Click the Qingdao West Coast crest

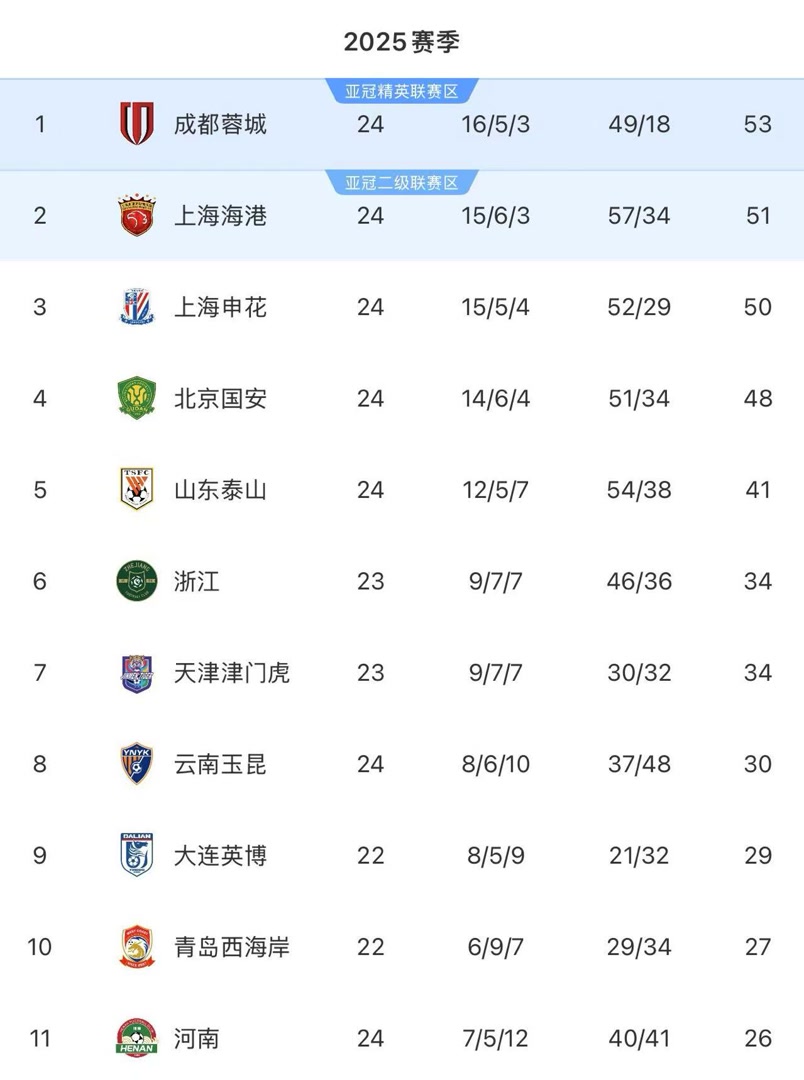click(x=135, y=947)
